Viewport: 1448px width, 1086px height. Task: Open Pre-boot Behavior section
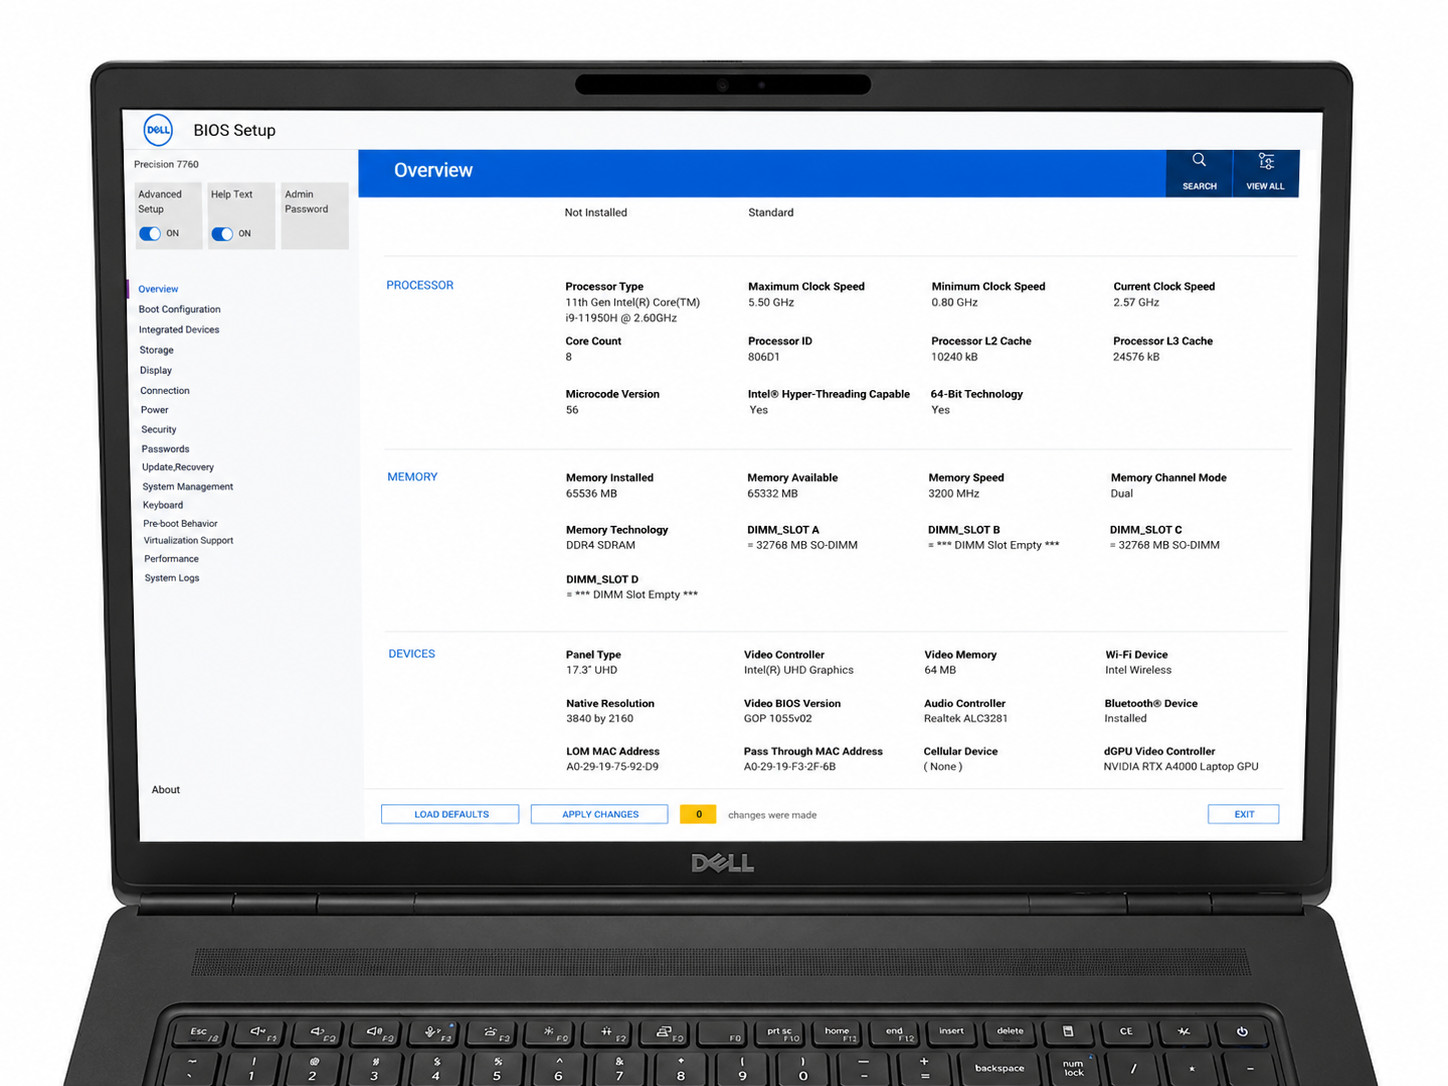[180, 523]
